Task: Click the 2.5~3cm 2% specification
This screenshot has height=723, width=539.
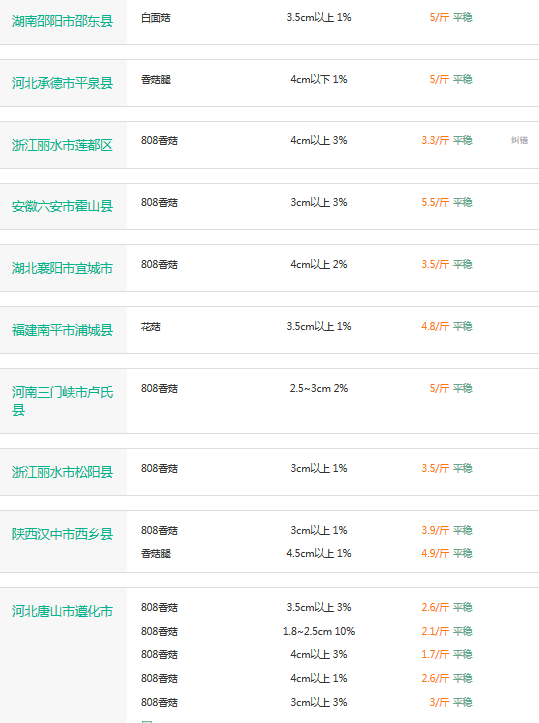Action: coord(319,388)
